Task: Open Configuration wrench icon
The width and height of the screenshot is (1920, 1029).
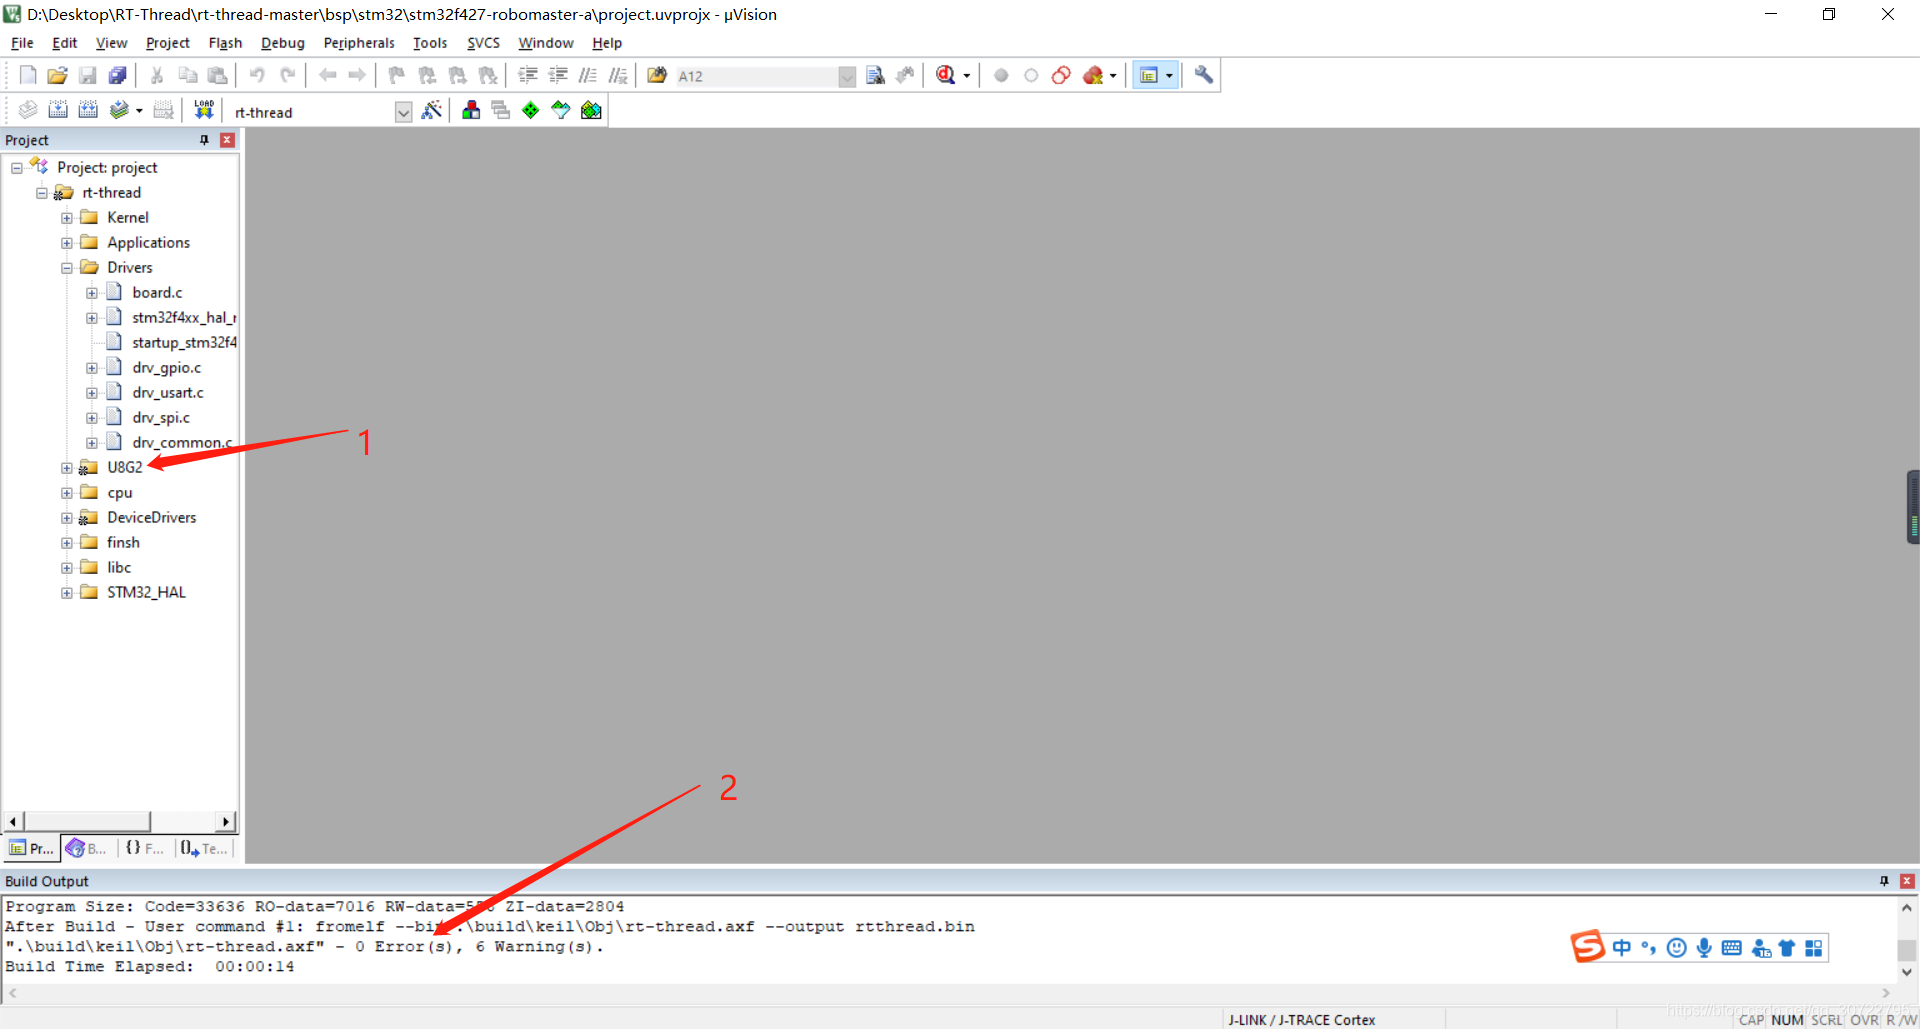Action: click(1204, 75)
